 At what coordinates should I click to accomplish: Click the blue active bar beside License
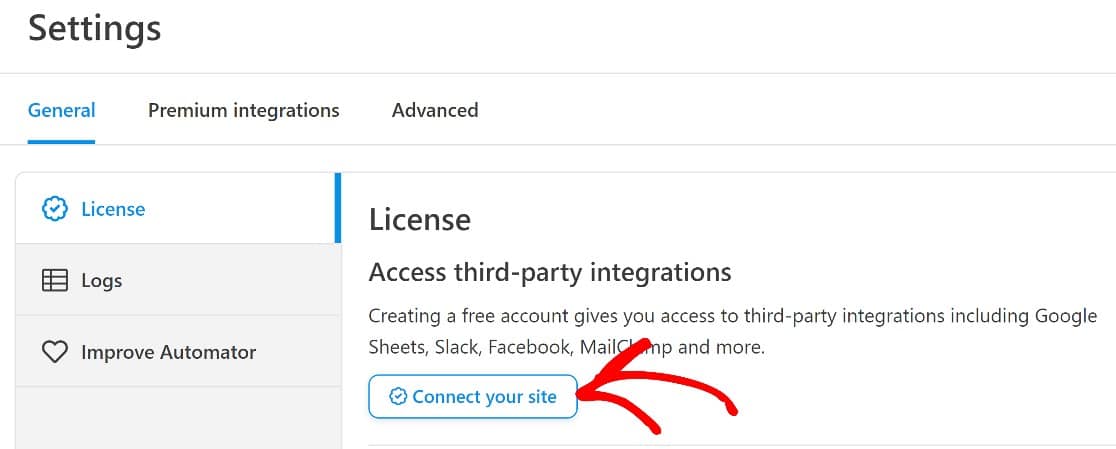pos(338,208)
